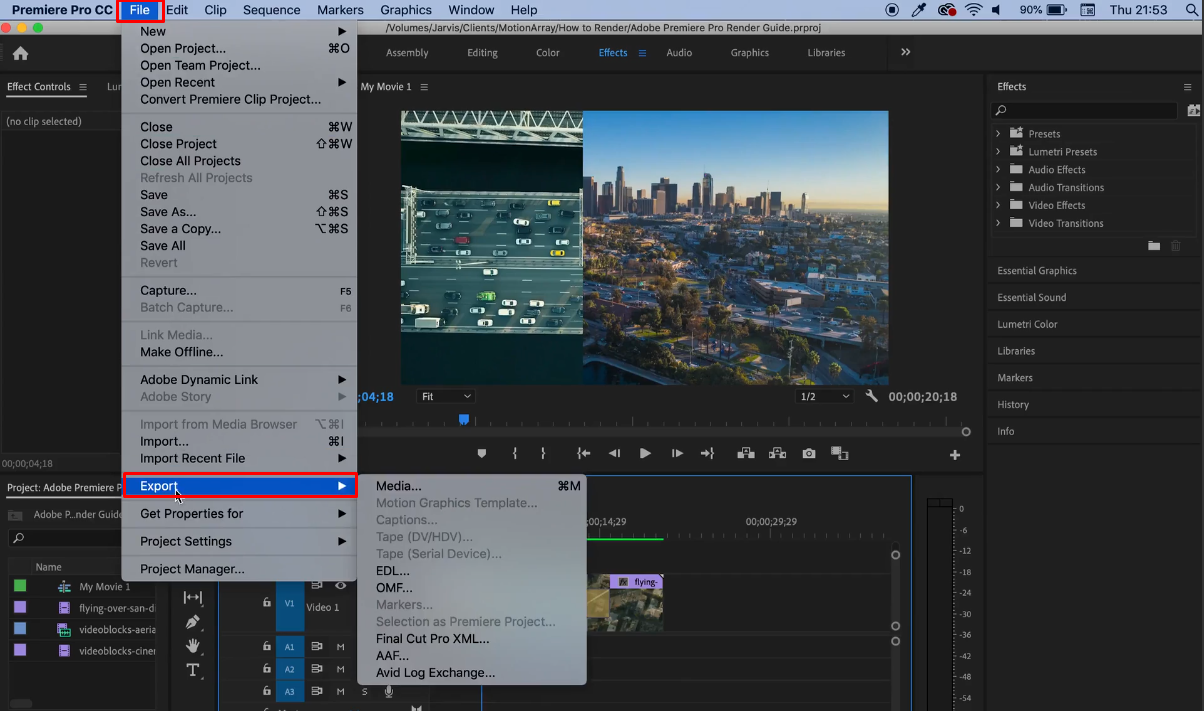Viewport: 1204px width, 711px height.
Task: Switch to the Audio workspace tab
Action: [679, 53]
